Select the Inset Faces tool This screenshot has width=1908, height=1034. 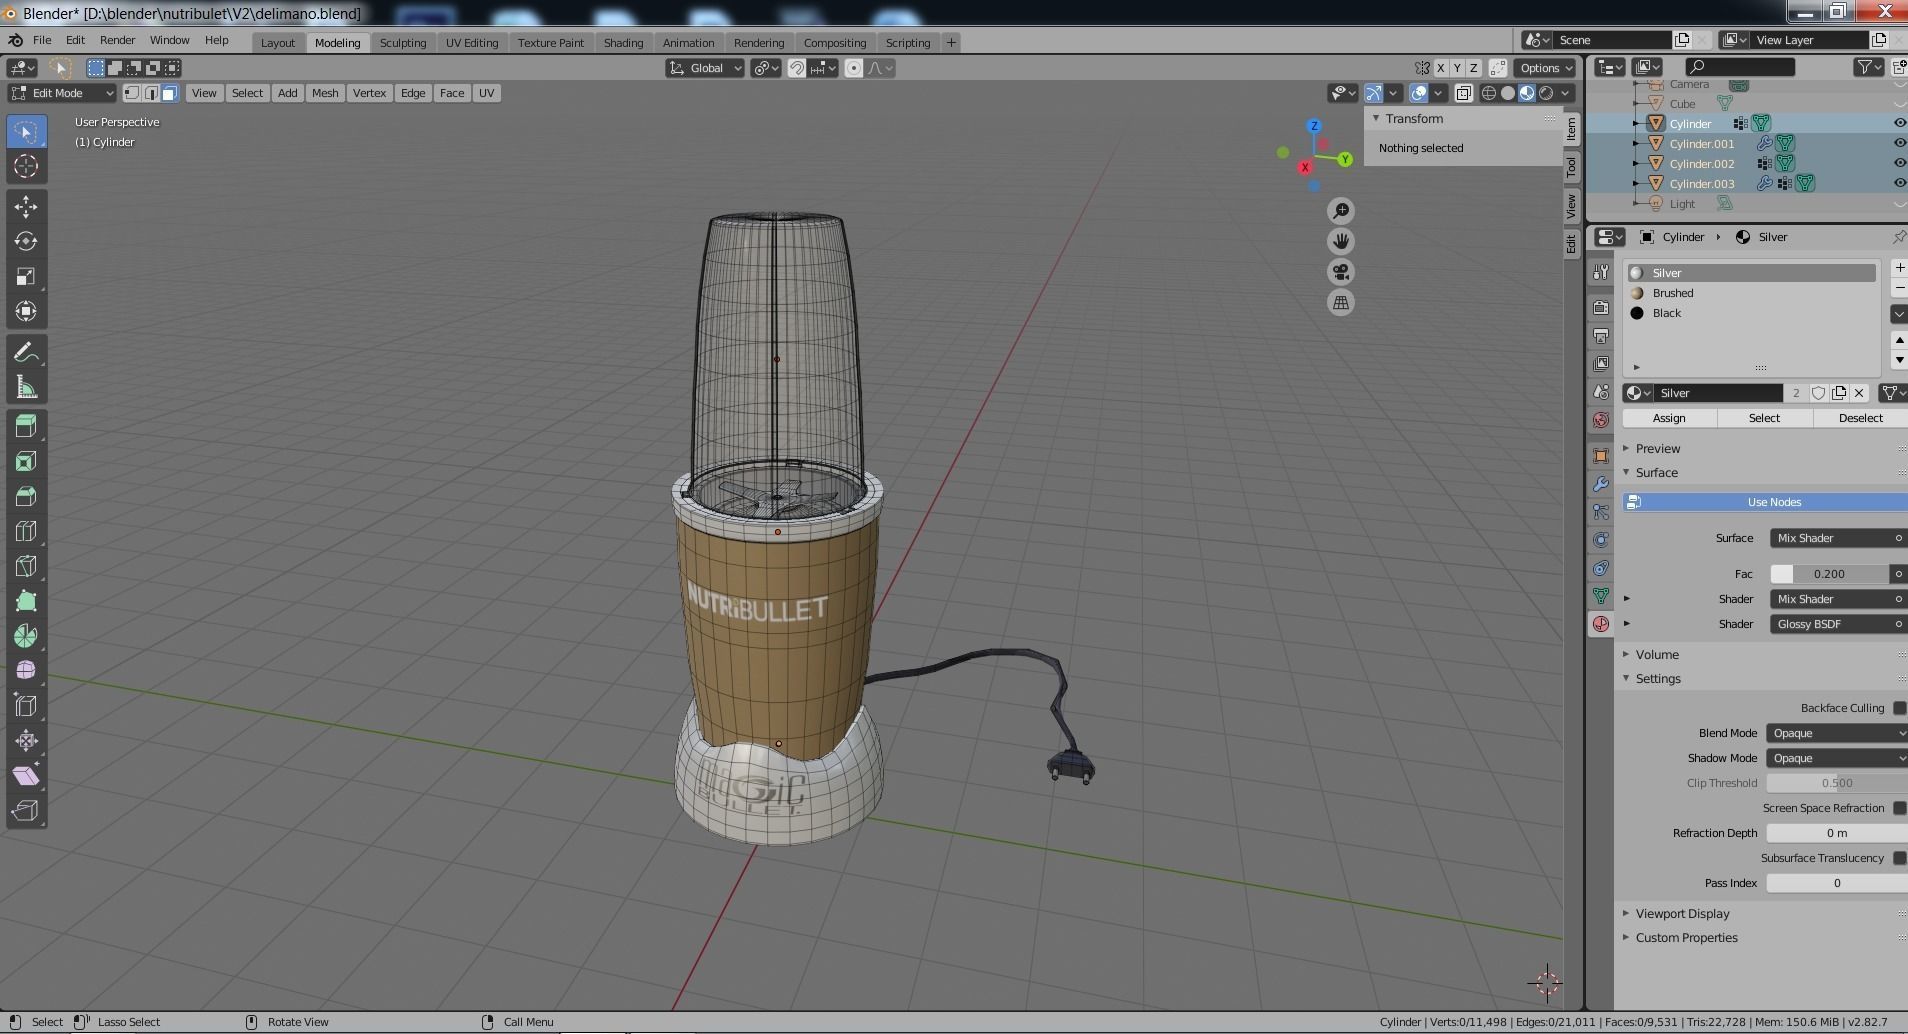click(26, 461)
